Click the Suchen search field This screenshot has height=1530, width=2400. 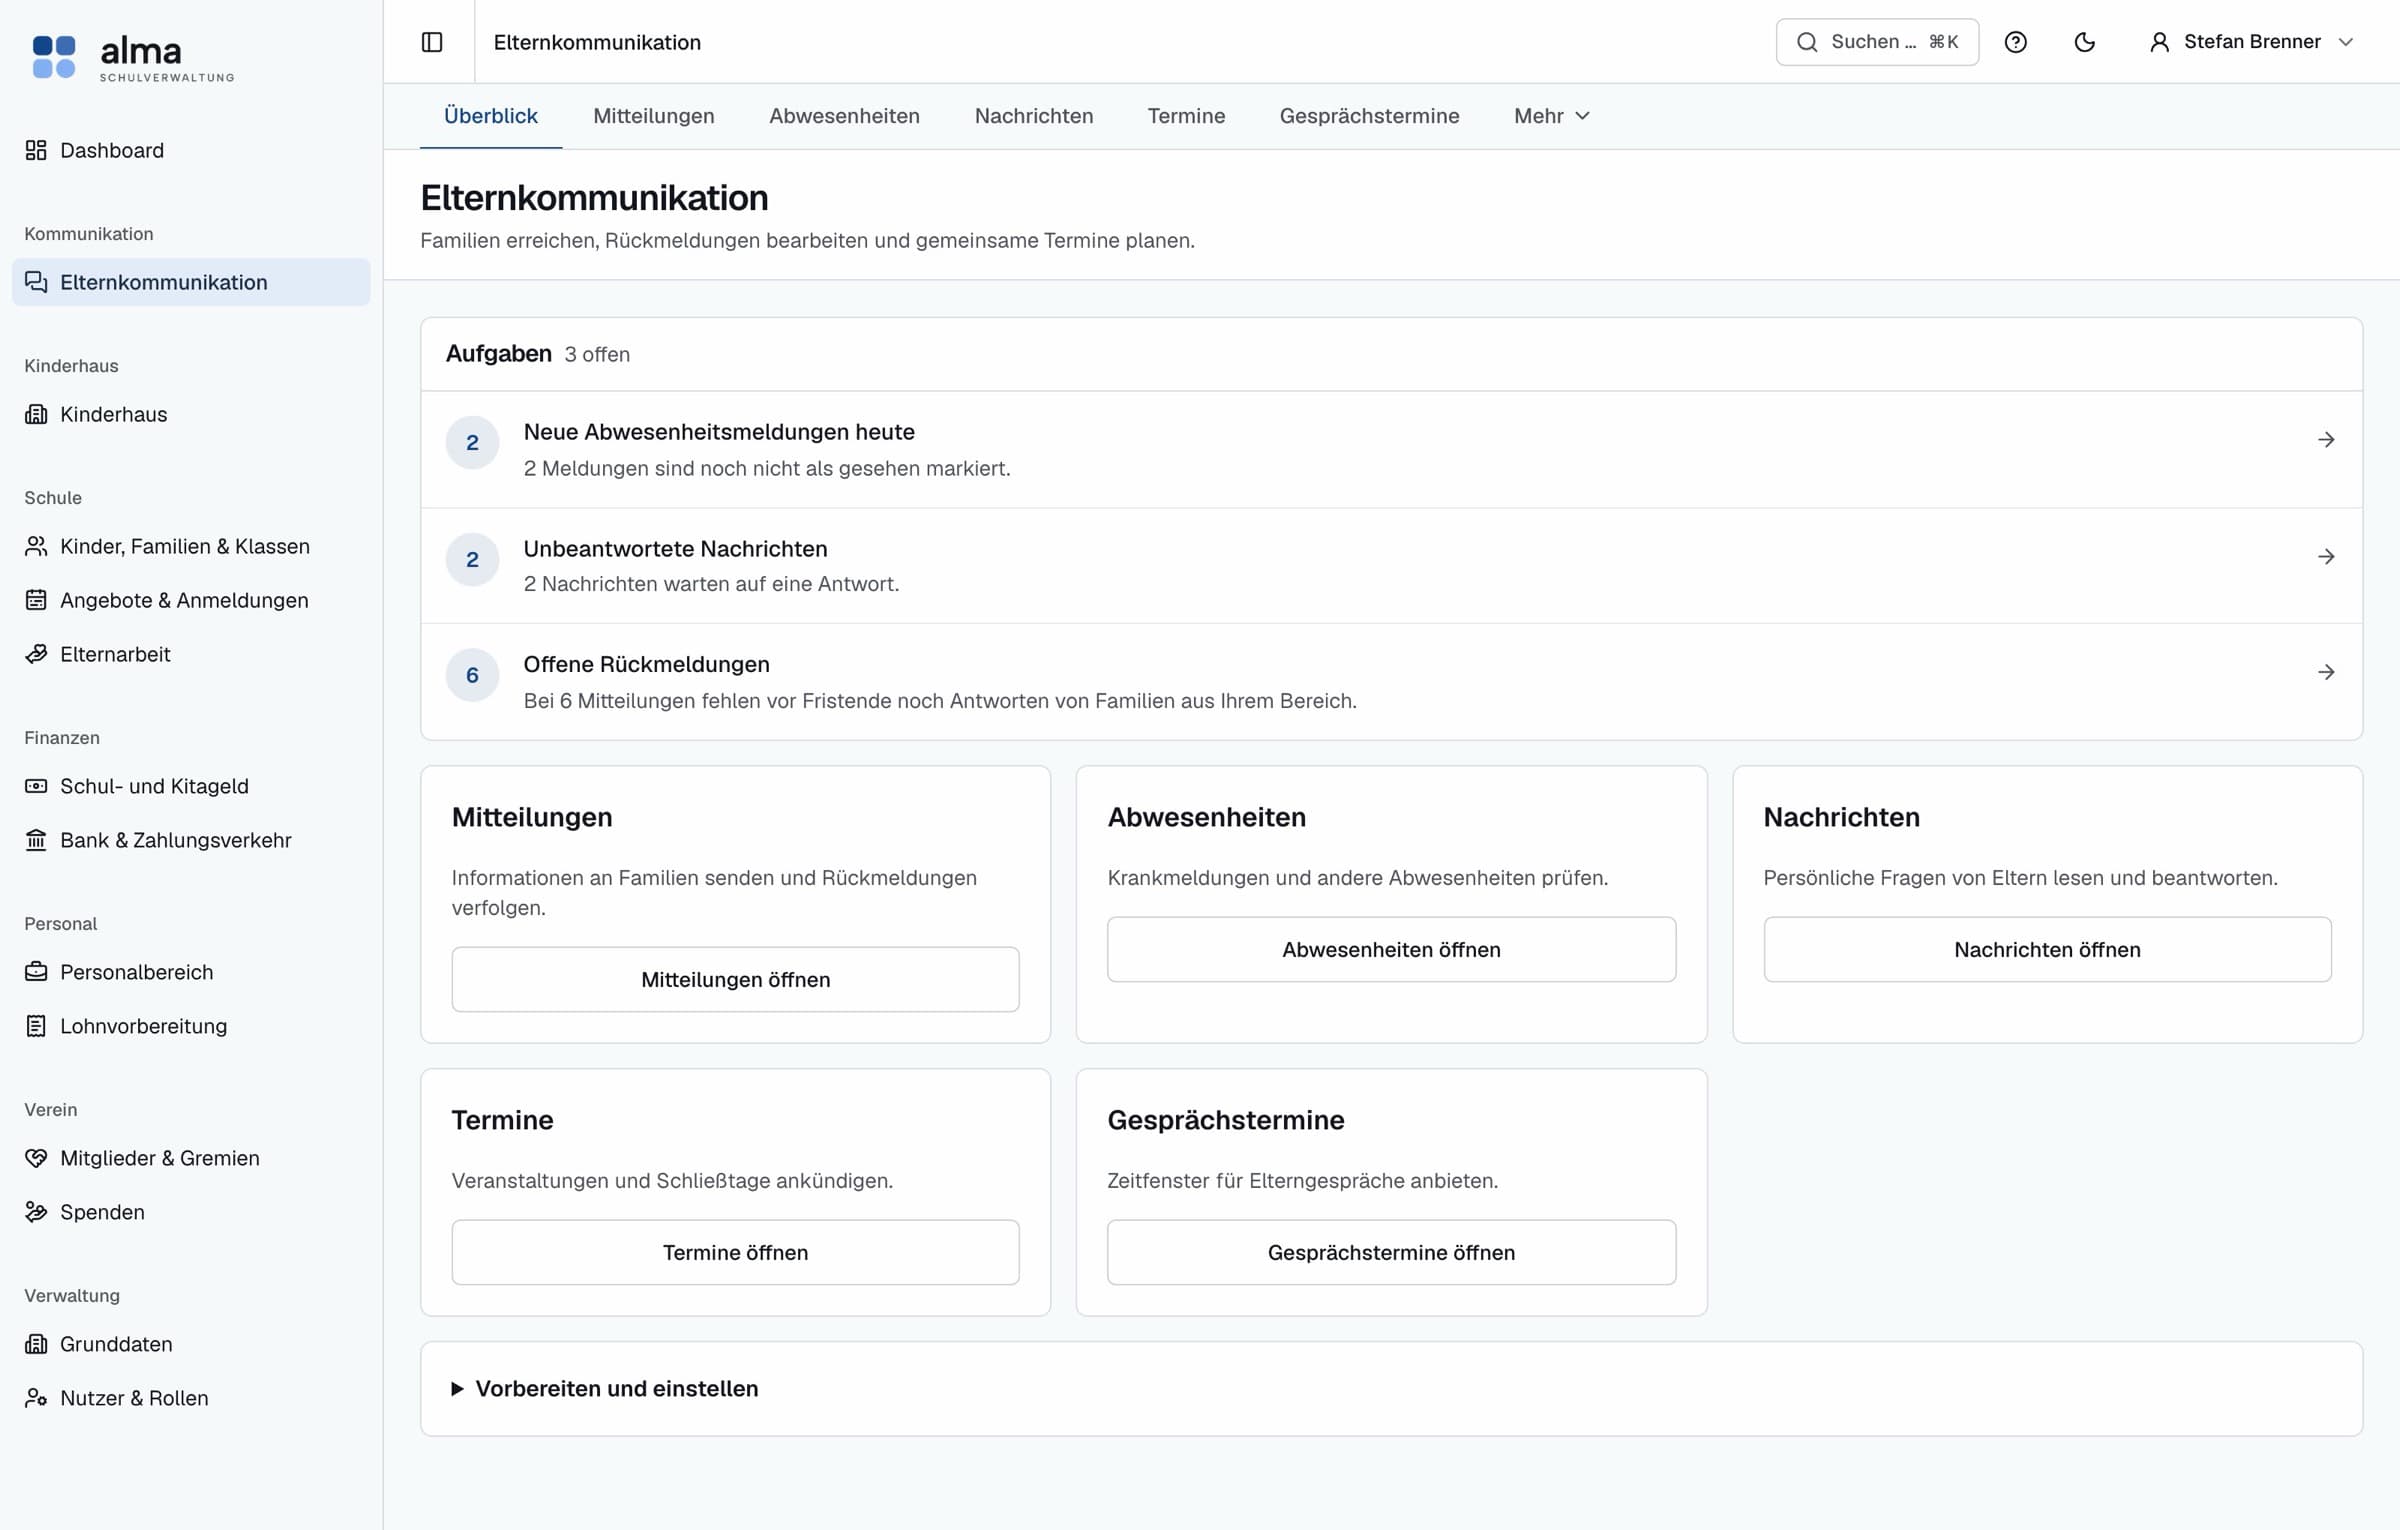click(x=1877, y=42)
